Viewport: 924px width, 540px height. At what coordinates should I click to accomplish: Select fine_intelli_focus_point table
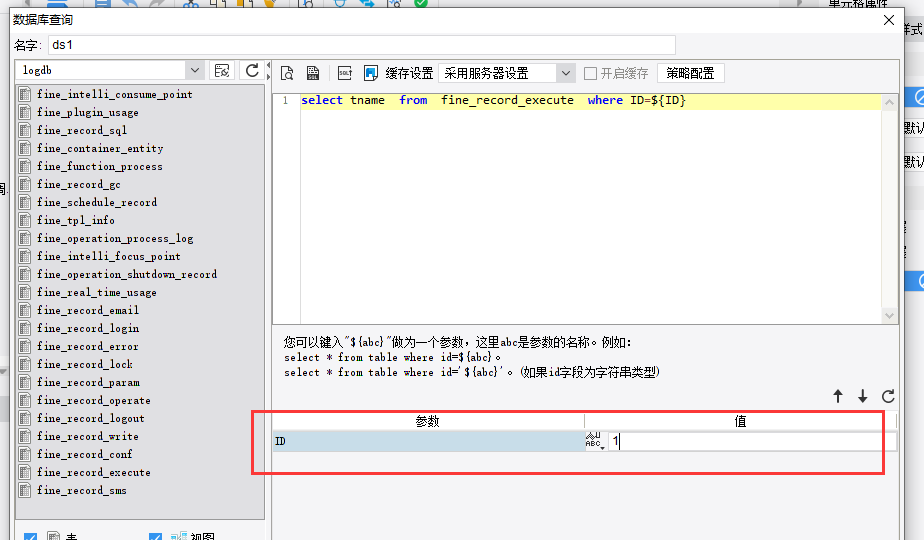pos(108,256)
